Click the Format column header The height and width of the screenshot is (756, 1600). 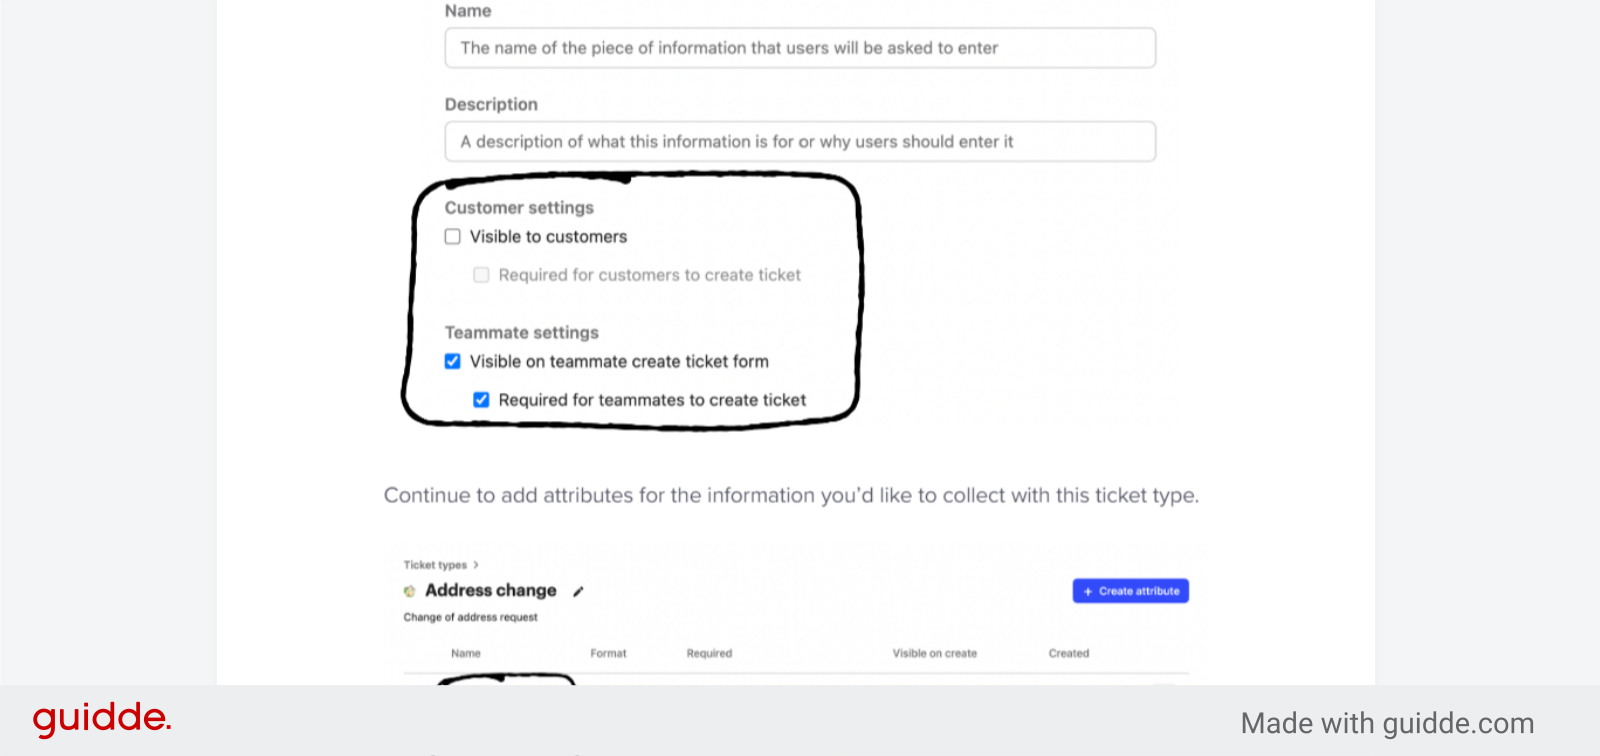point(608,653)
